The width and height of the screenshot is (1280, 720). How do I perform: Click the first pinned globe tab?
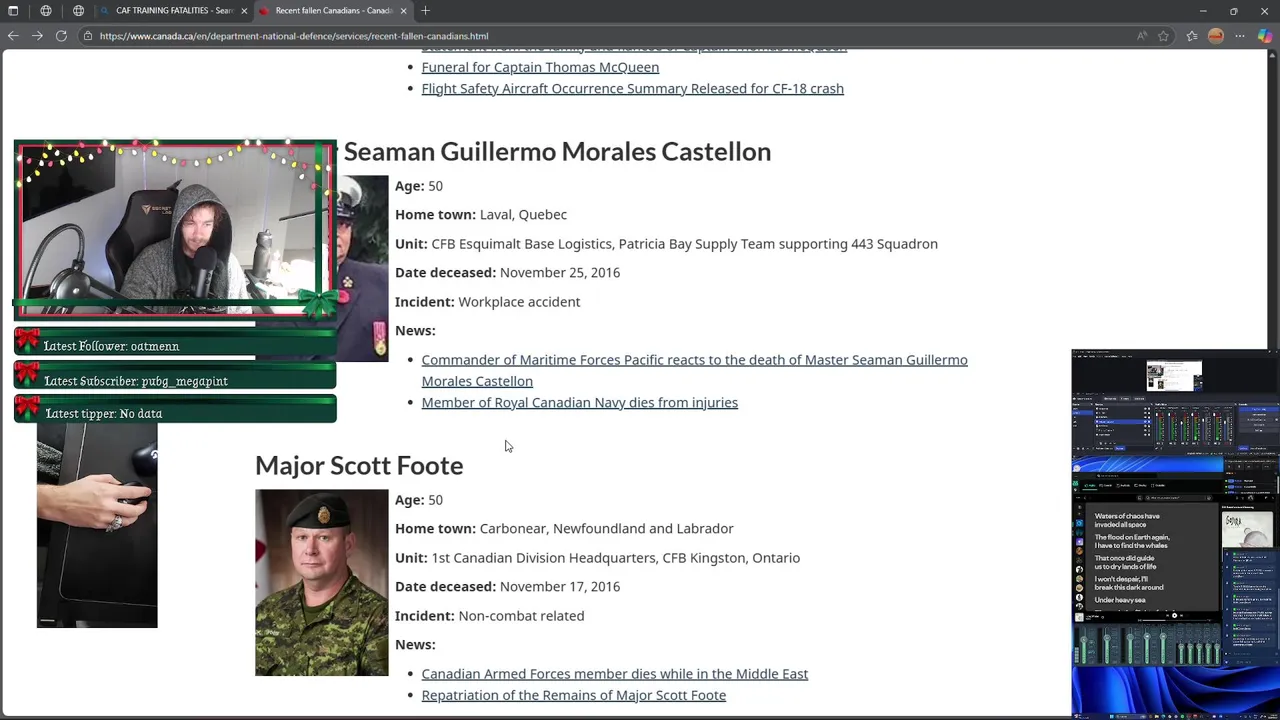click(46, 10)
